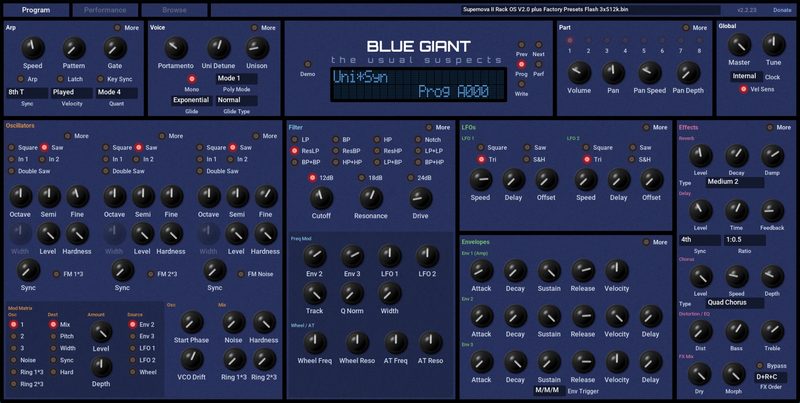Click the Write button

[521, 85]
